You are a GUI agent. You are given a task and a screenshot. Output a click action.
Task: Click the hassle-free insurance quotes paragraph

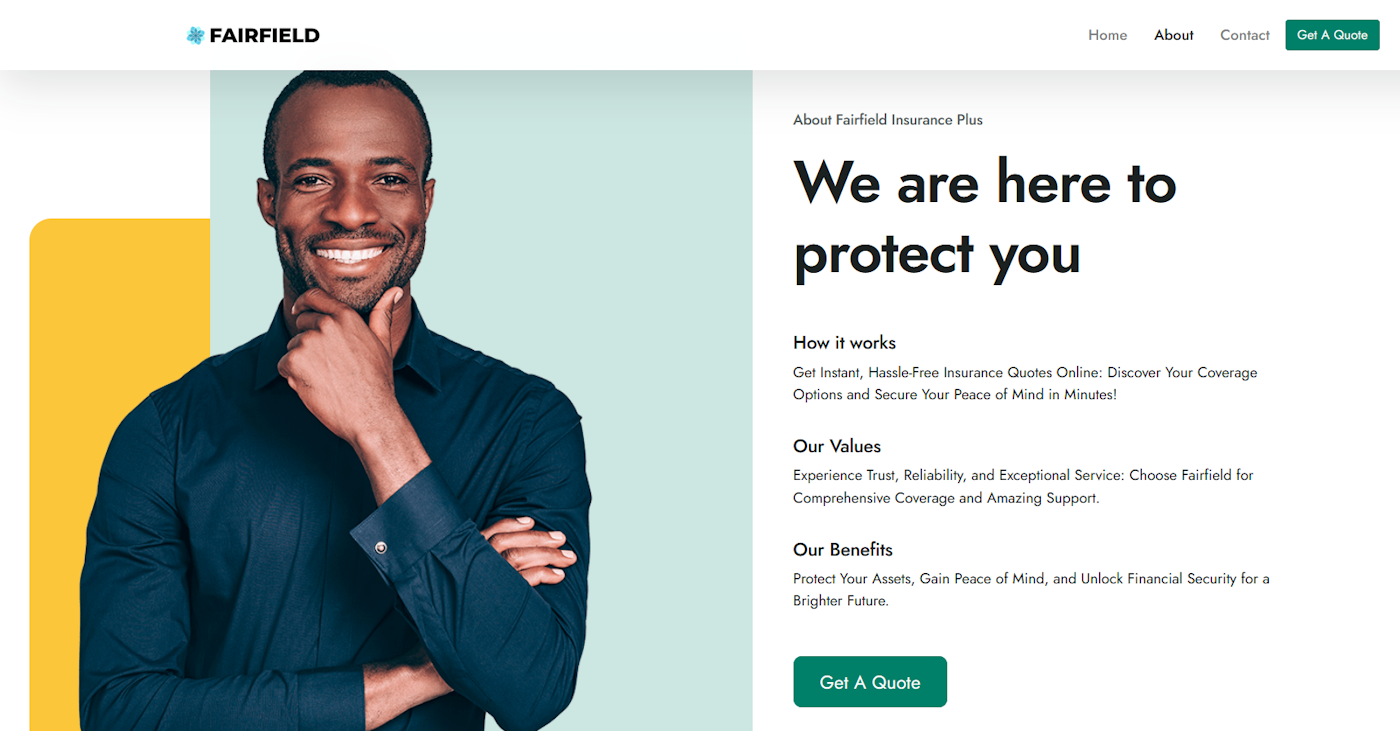[x=1025, y=384]
